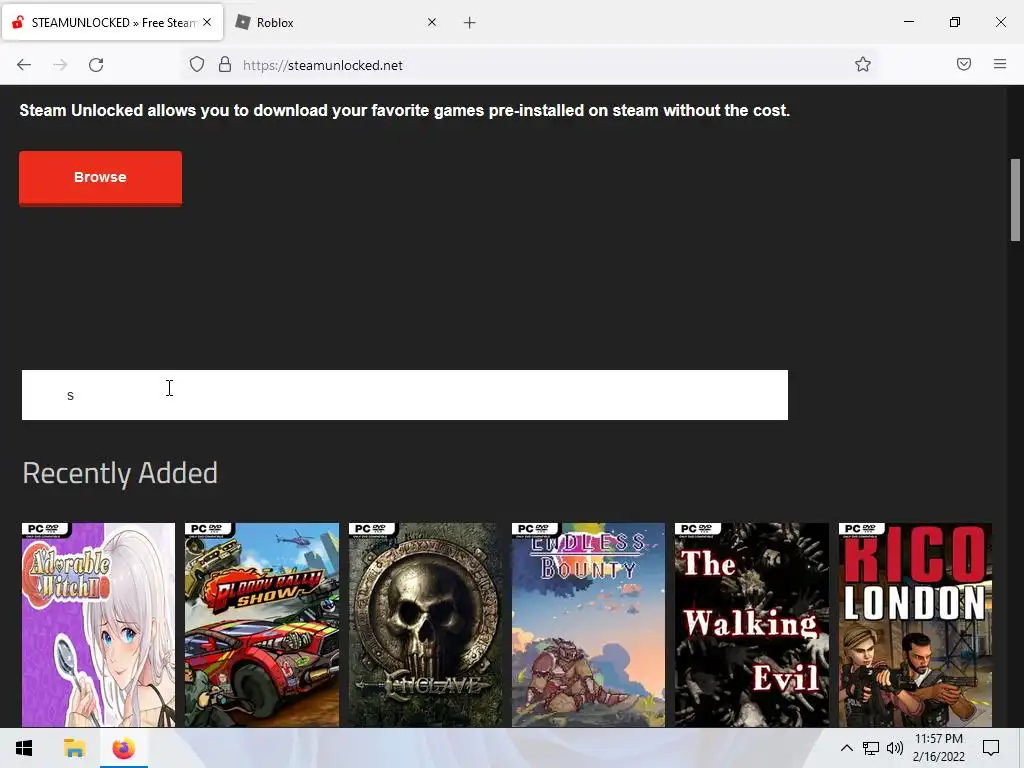Open the Endless Bounty game cover
This screenshot has height=768, width=1024.
[x=588, y=624]
